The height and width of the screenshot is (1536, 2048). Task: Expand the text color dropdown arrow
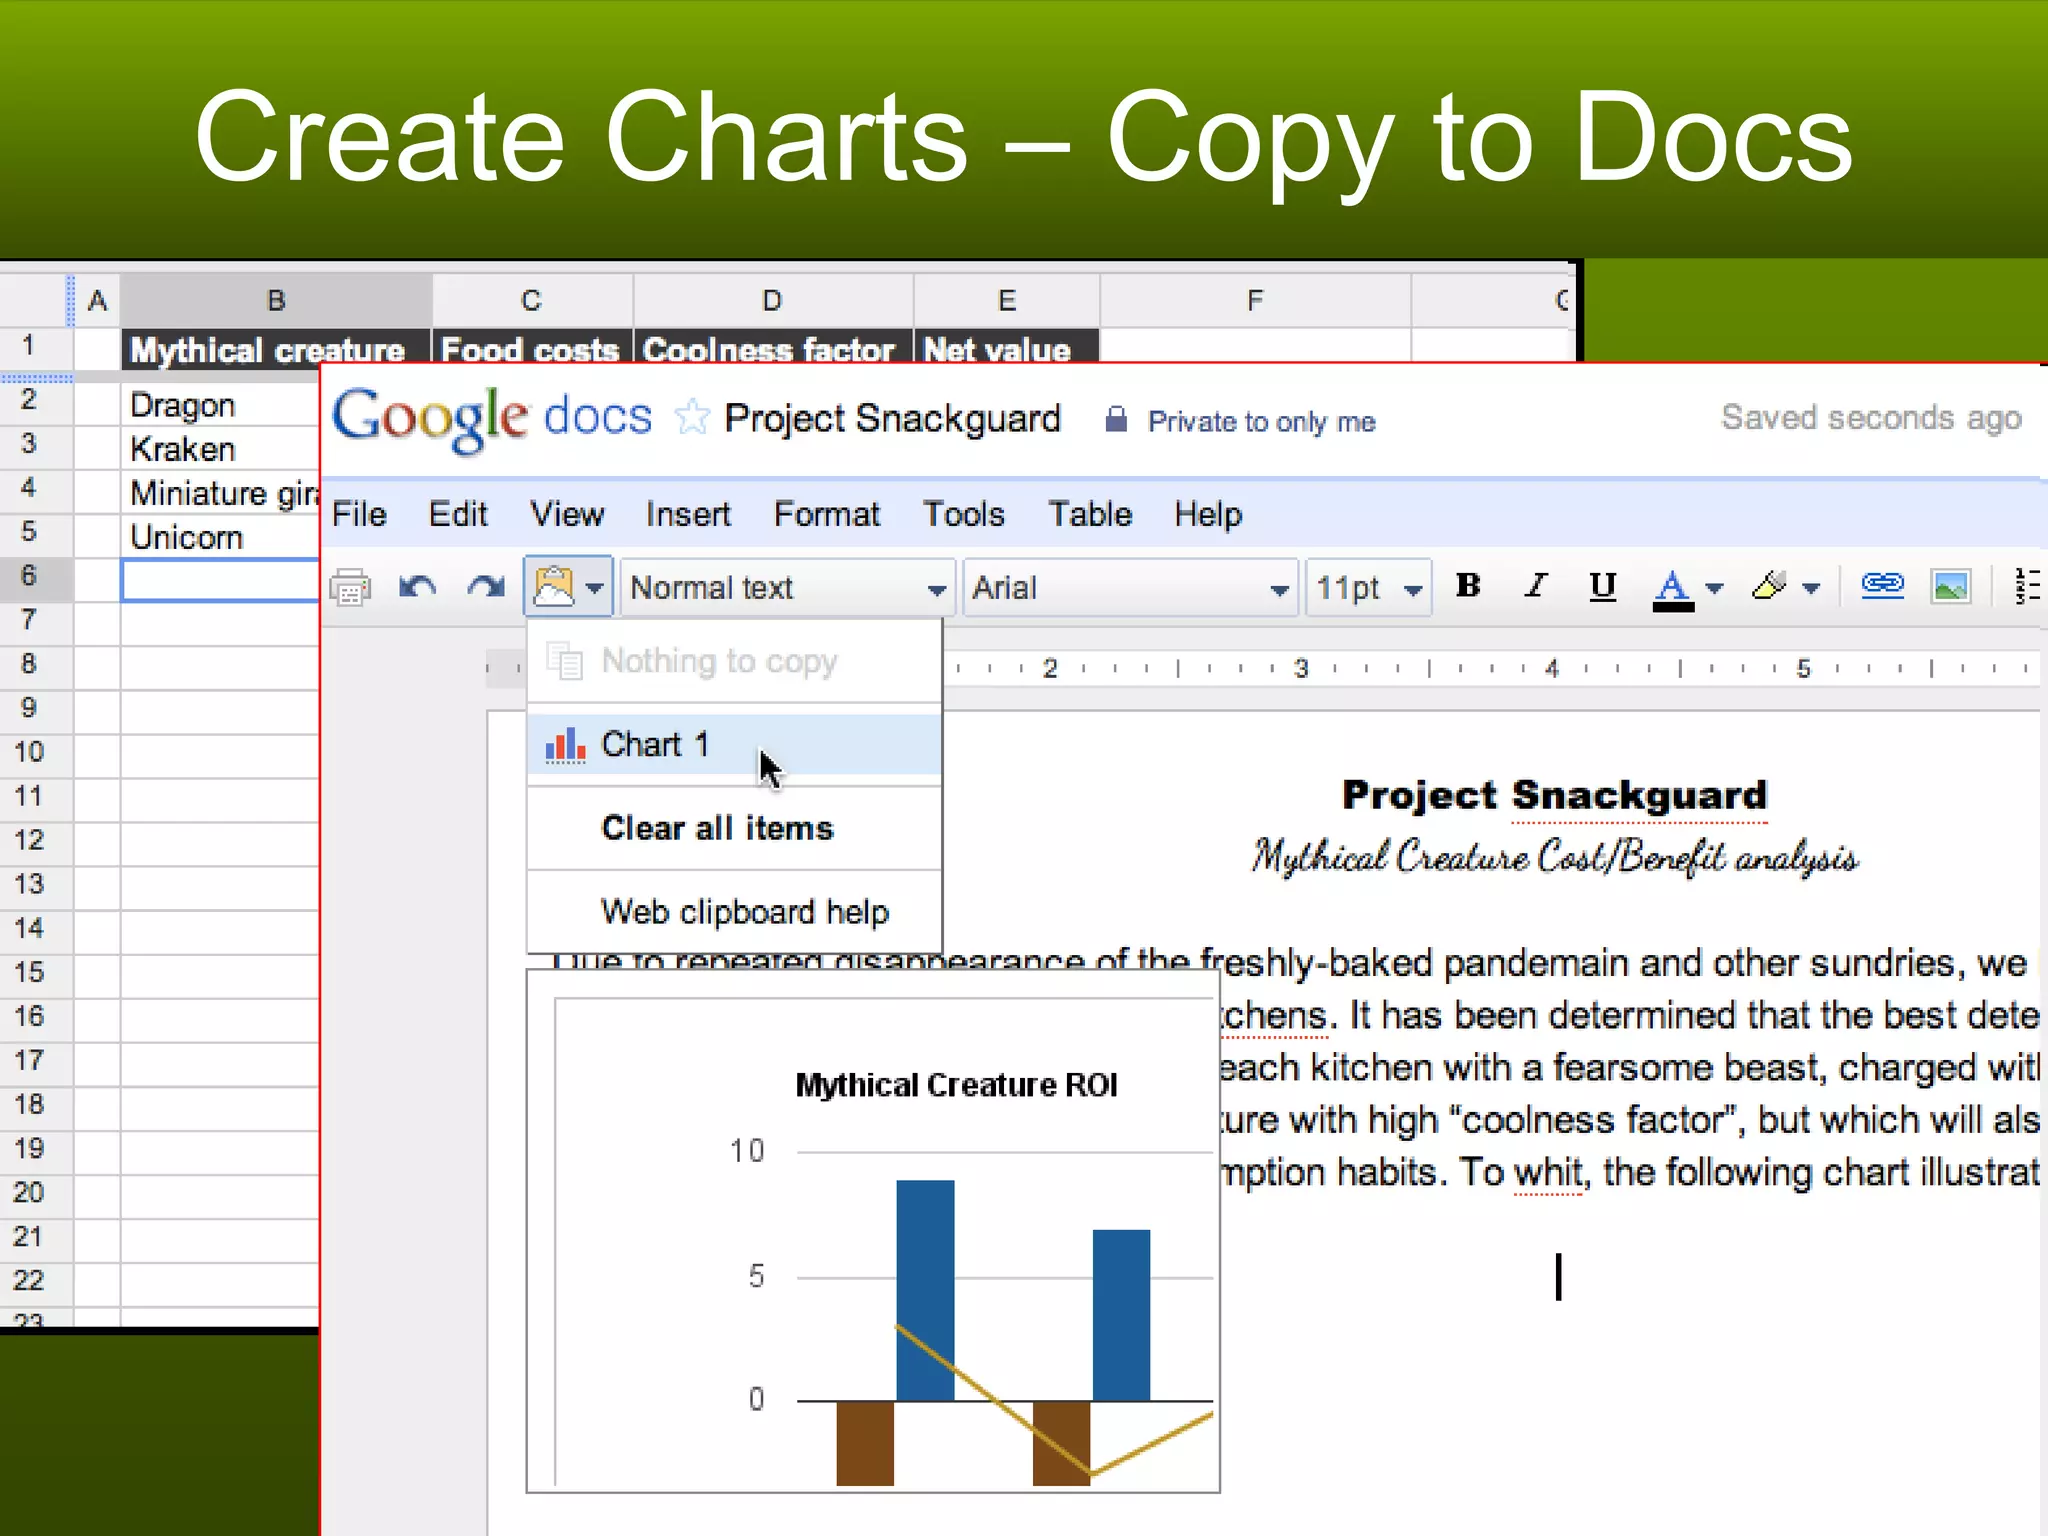click(x=1715, y=588)
